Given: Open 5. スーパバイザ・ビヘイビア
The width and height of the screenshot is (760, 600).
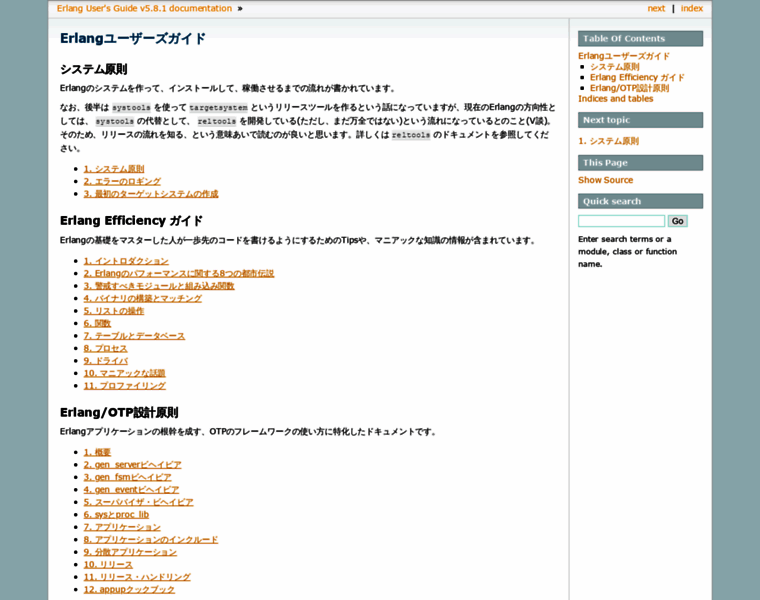Looking at the screenshot, I should pyautogui.click(x=139, y=502).
